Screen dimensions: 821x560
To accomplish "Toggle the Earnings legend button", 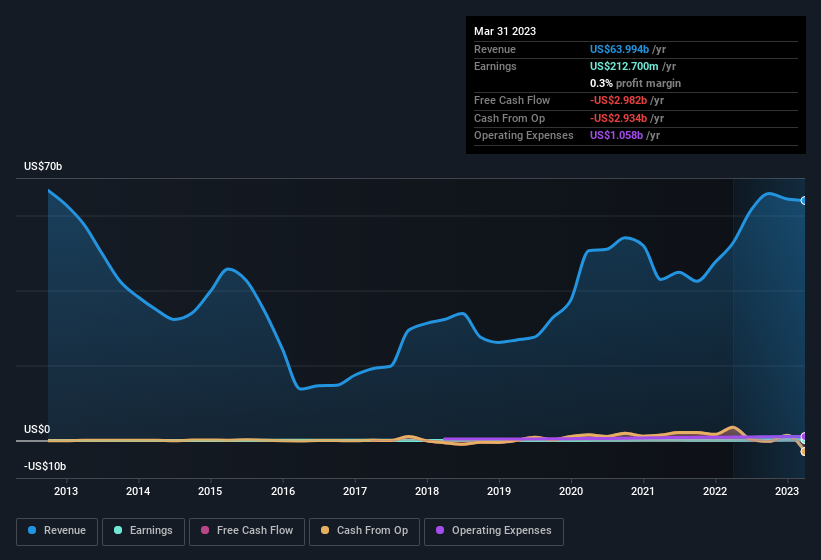I will (143, 531).
